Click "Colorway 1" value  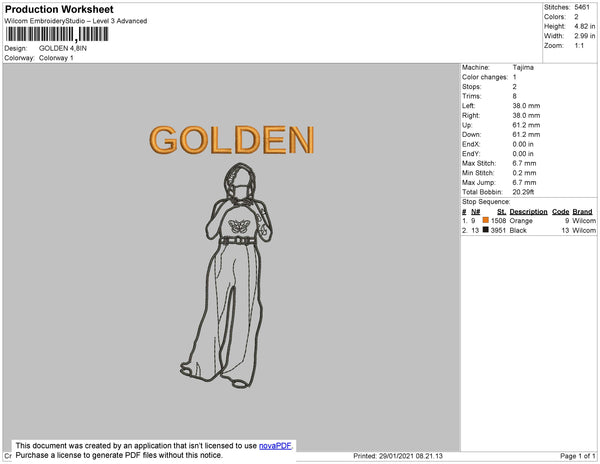[56, 58]
